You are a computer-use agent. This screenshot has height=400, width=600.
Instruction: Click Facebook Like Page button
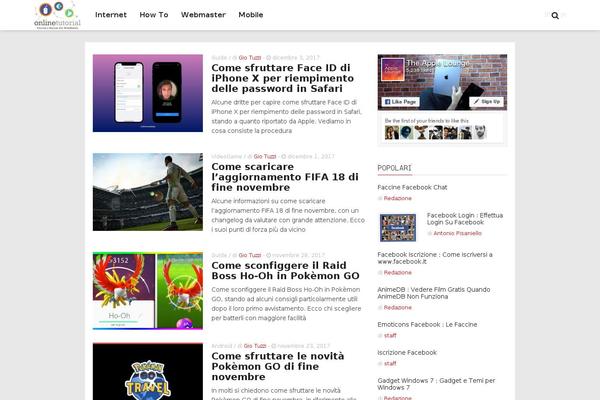tap(400, 102)
